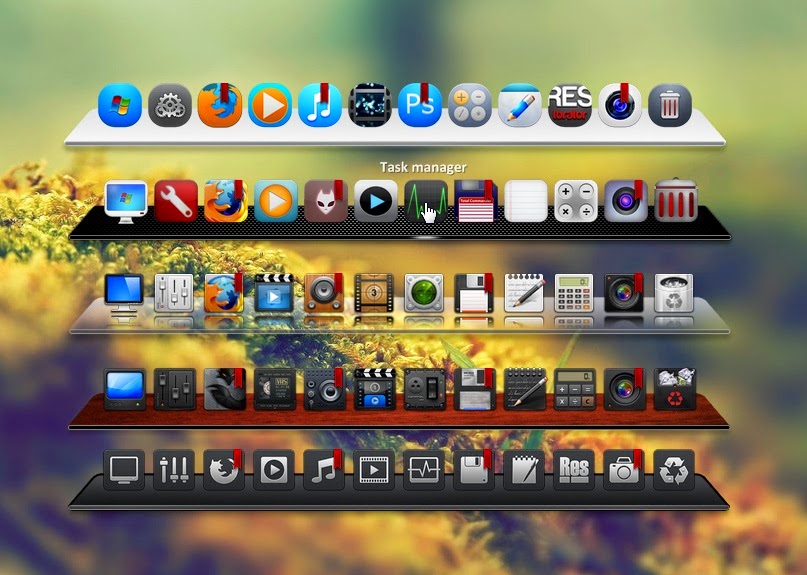This screenshot has height=575, width=807.
Task: Open the silver recycle bin on glass dock
Action: click(x=674, y=293)
